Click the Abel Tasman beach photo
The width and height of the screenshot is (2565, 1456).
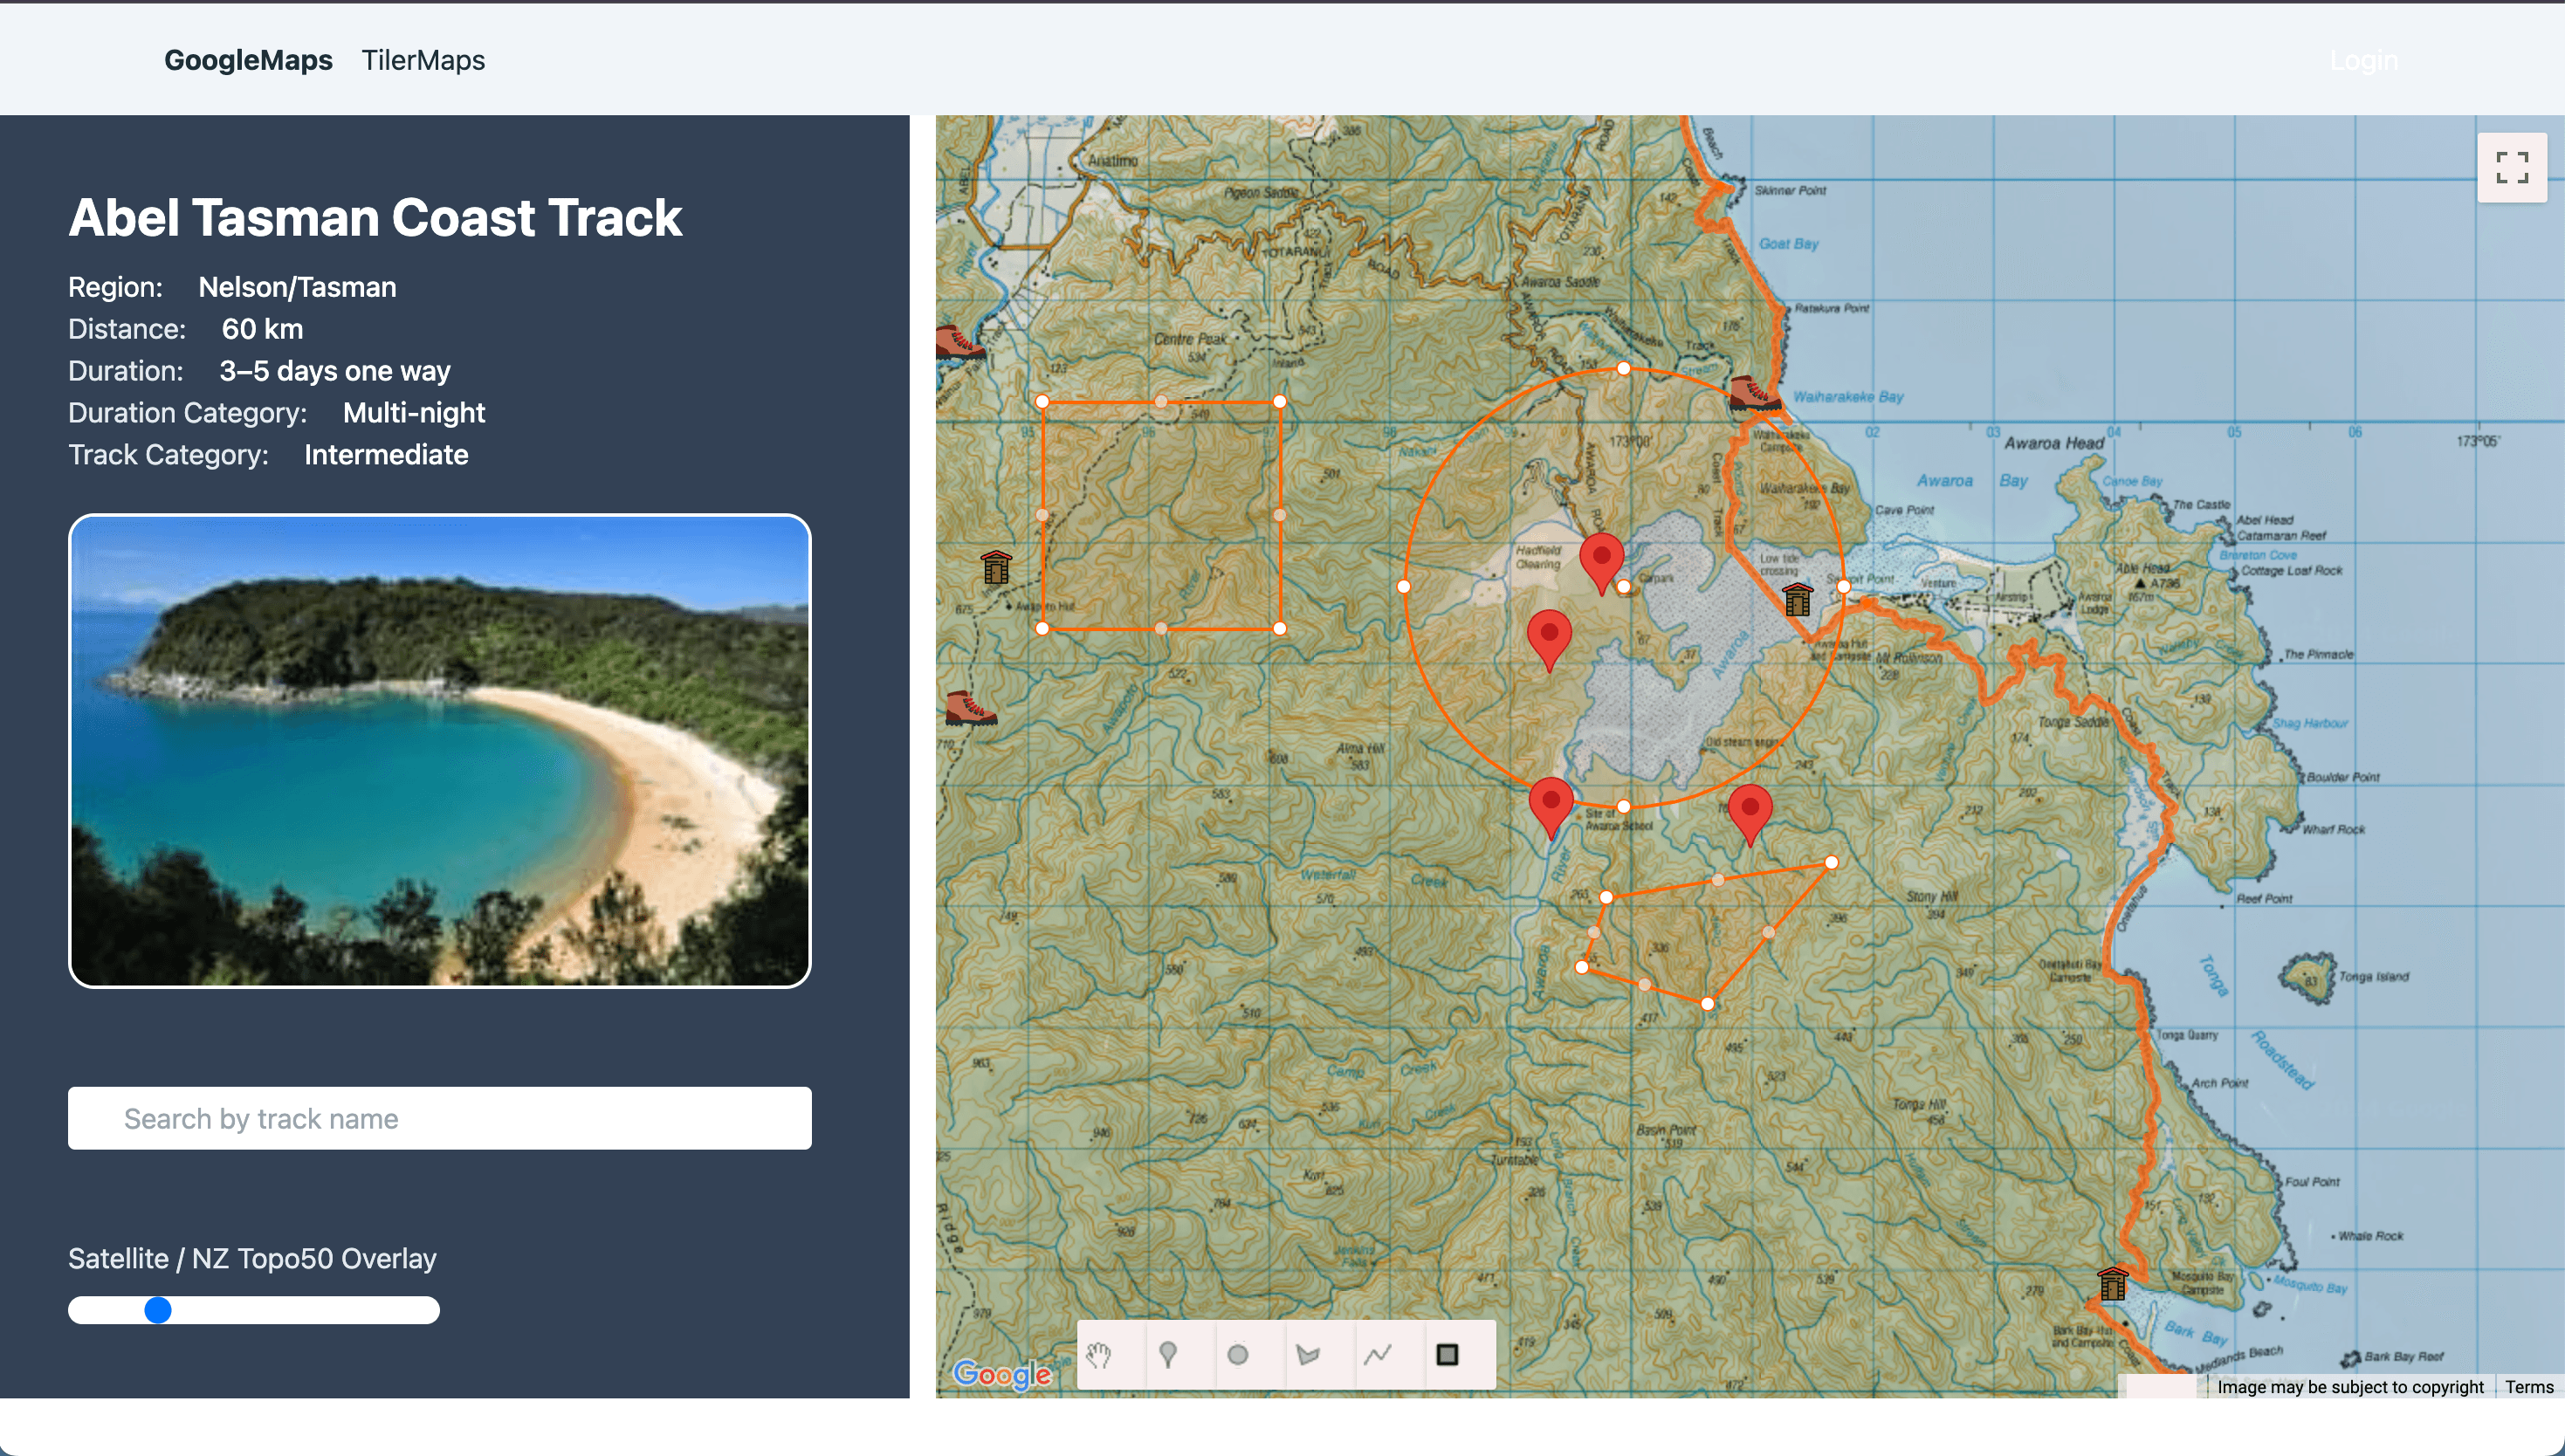[440, 751]
